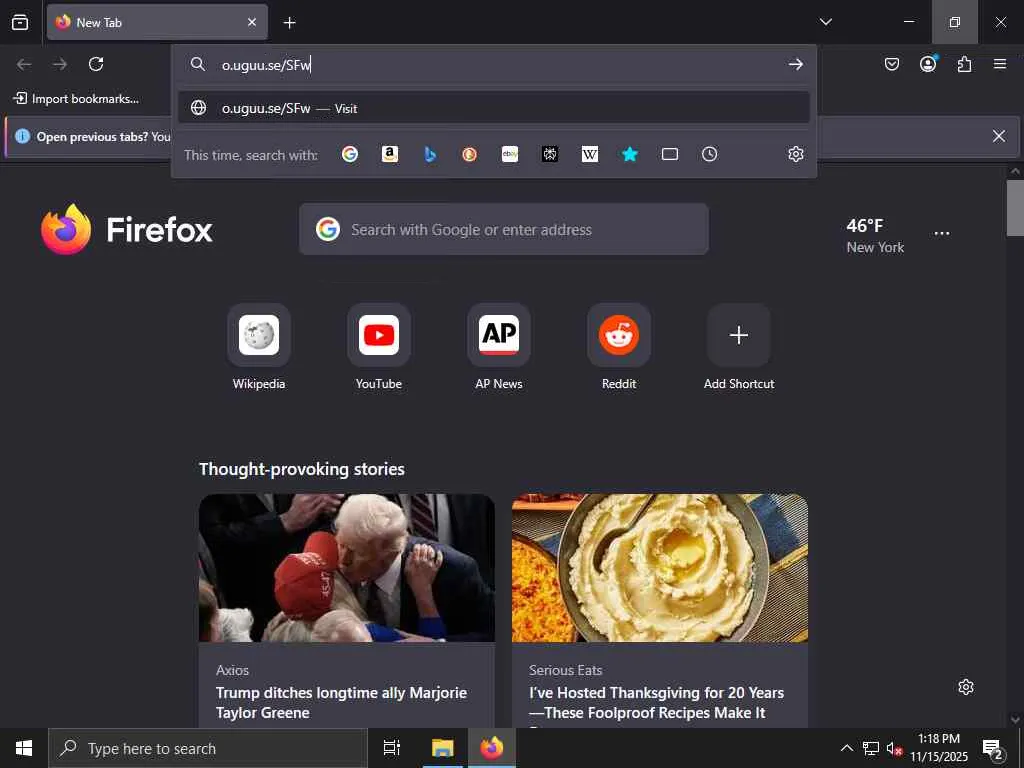Image resolution: width=1024 pixels, height=768 pixels.
Task: Go forward one page
Action: tap(60, 64)
